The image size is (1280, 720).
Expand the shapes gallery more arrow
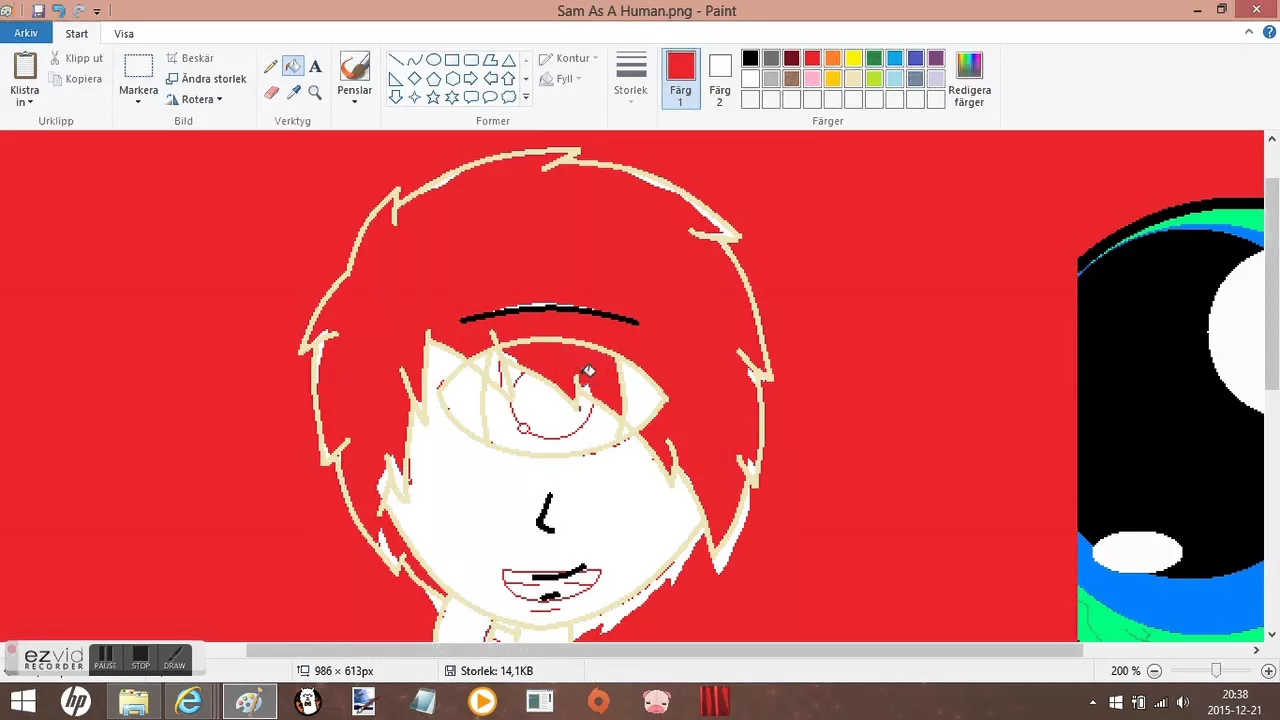pyautogui.click(x=526, y=97)
